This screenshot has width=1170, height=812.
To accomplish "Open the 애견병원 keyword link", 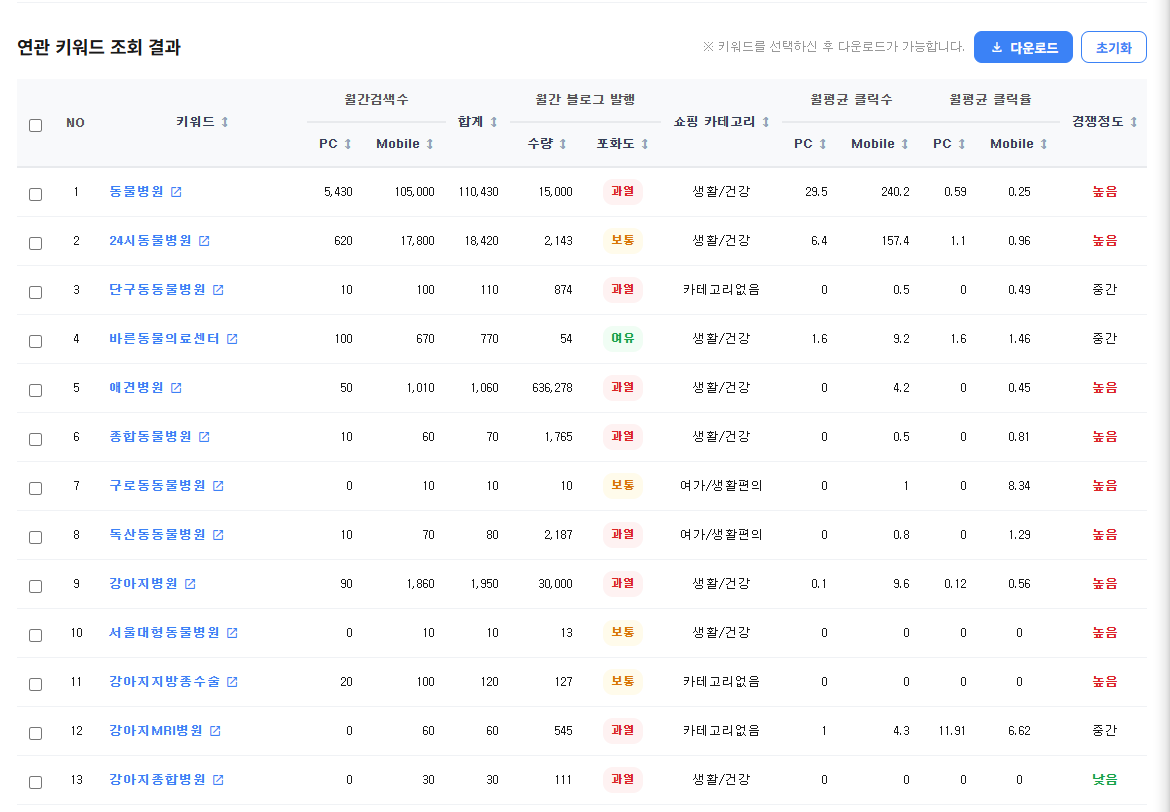I will [137, 388].
